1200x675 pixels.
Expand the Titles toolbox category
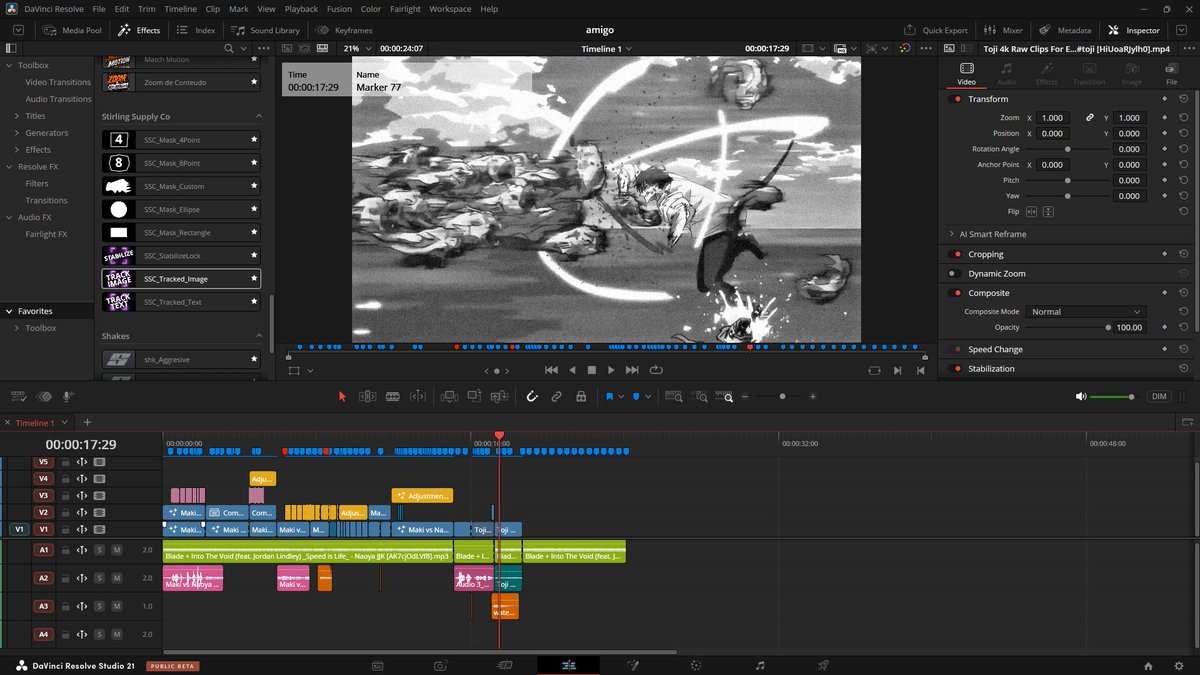17,116
